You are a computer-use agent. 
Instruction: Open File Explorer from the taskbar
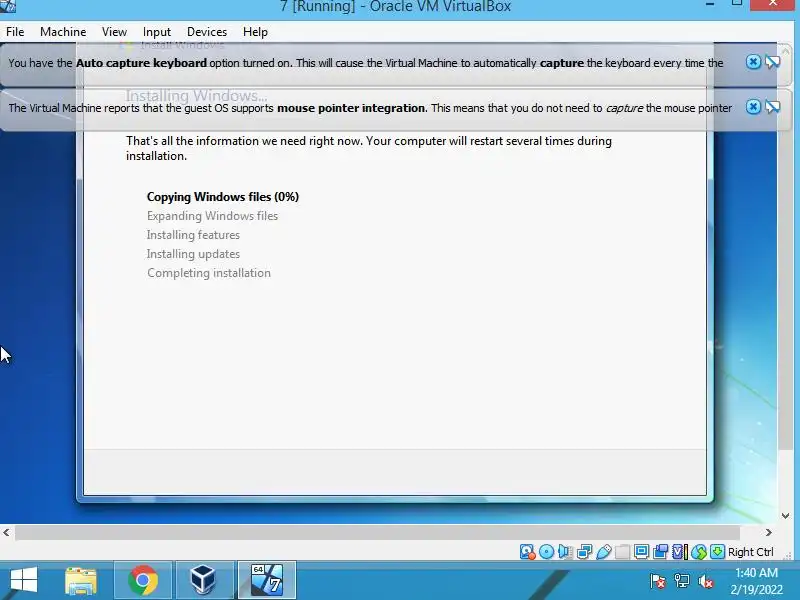coord(81,580)
